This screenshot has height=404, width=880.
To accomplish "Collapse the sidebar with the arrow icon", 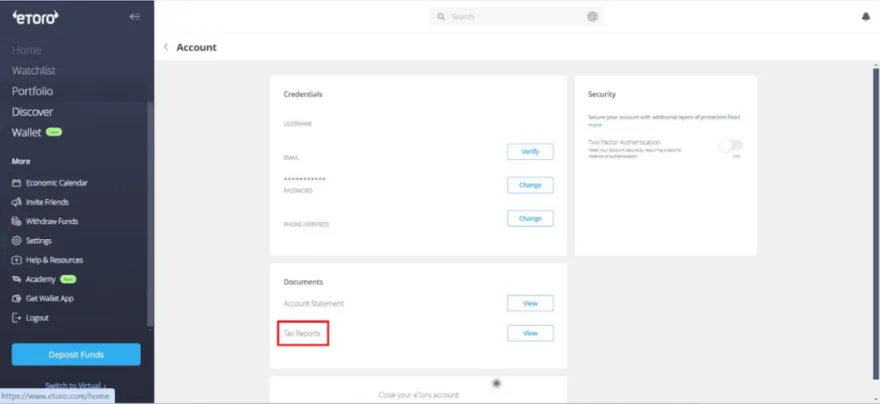I will pyautogui.click(x=135, y=17).
